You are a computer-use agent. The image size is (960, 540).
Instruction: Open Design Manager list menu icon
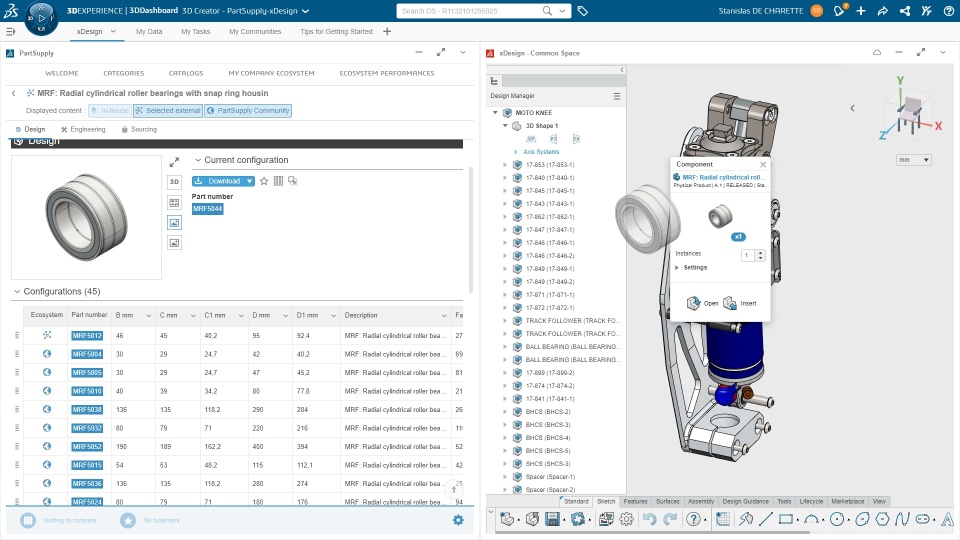tap(617, 96)
